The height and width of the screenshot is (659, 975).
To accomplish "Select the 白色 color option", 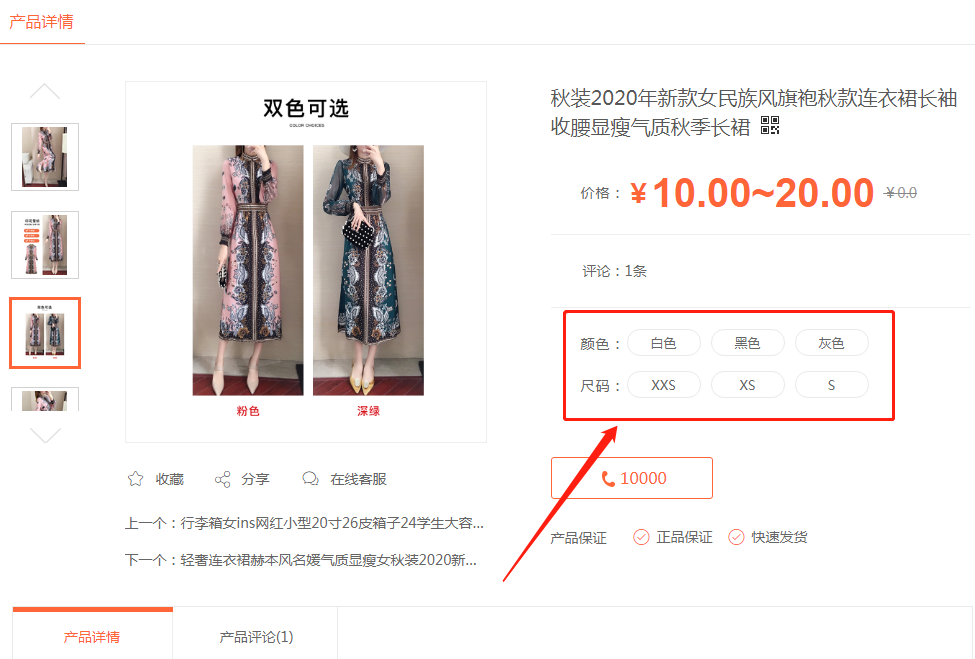I will coord(663,343).
